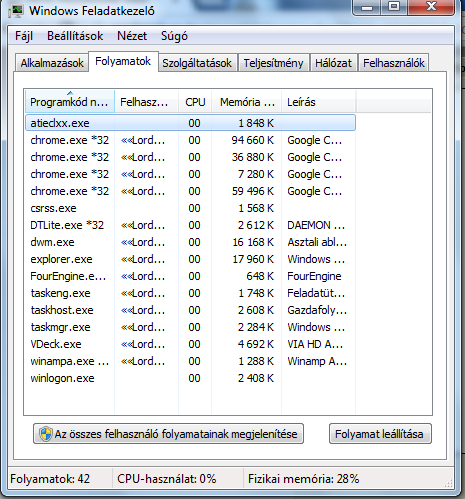Select the winlogon.exe process
Image resolution: width=465 pixels, height=499 pixels.
point(191,378)
